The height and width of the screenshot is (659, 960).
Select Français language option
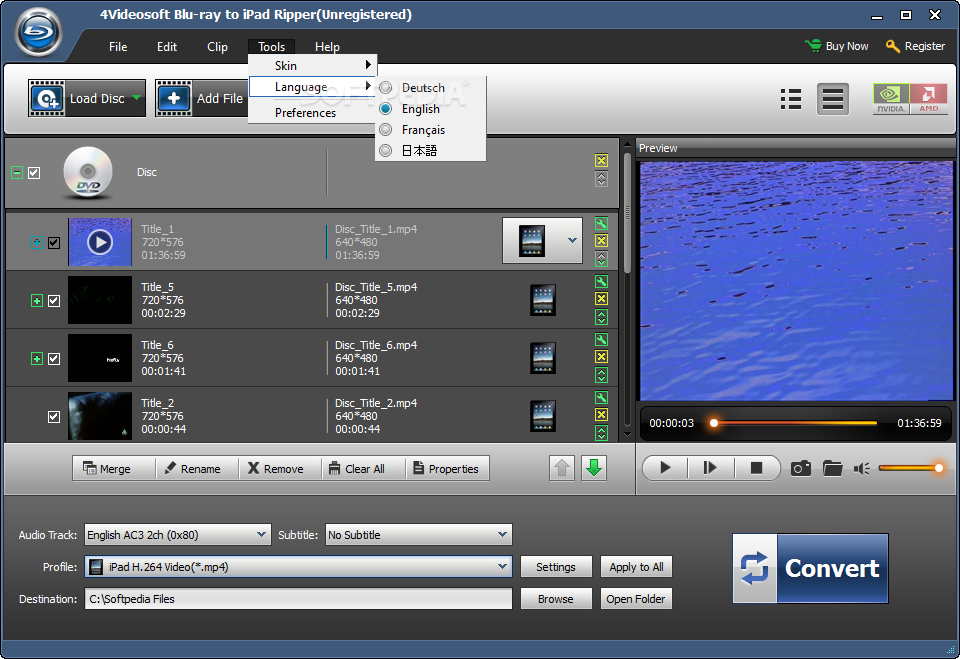(x=430, y=130)
